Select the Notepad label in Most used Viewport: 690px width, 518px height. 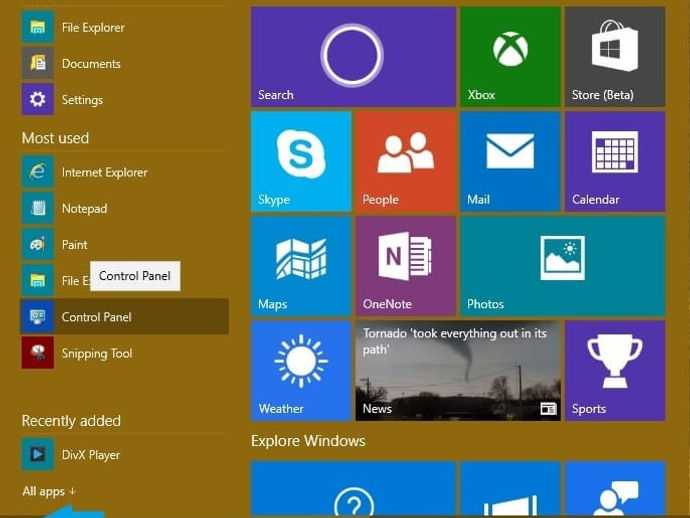[84, 208]
